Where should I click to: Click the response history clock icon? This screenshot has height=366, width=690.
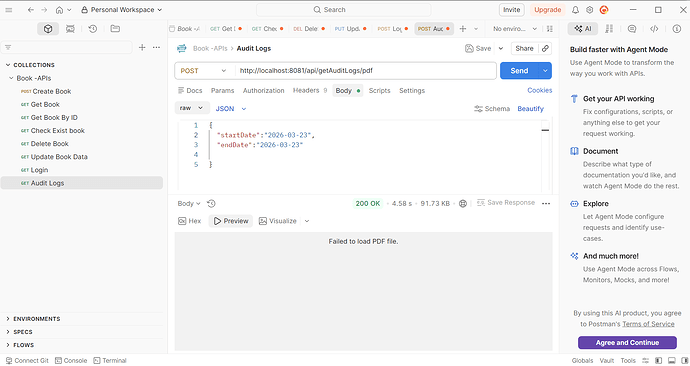click(x=211, y=203)
